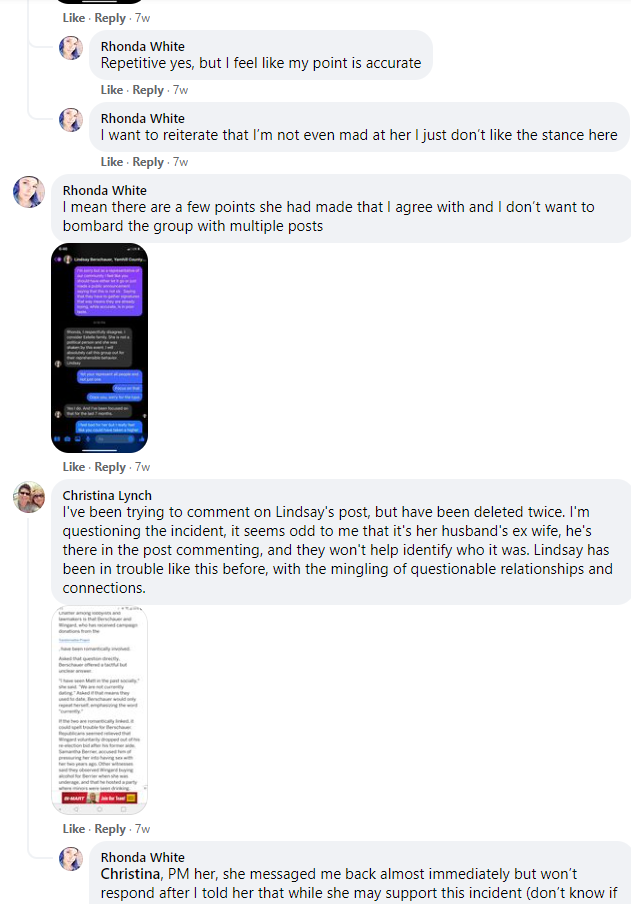Open Rhonda White's profile picture on 'bombard the group' comment
This screenshot has height=904, width=631.
[29, 192]
